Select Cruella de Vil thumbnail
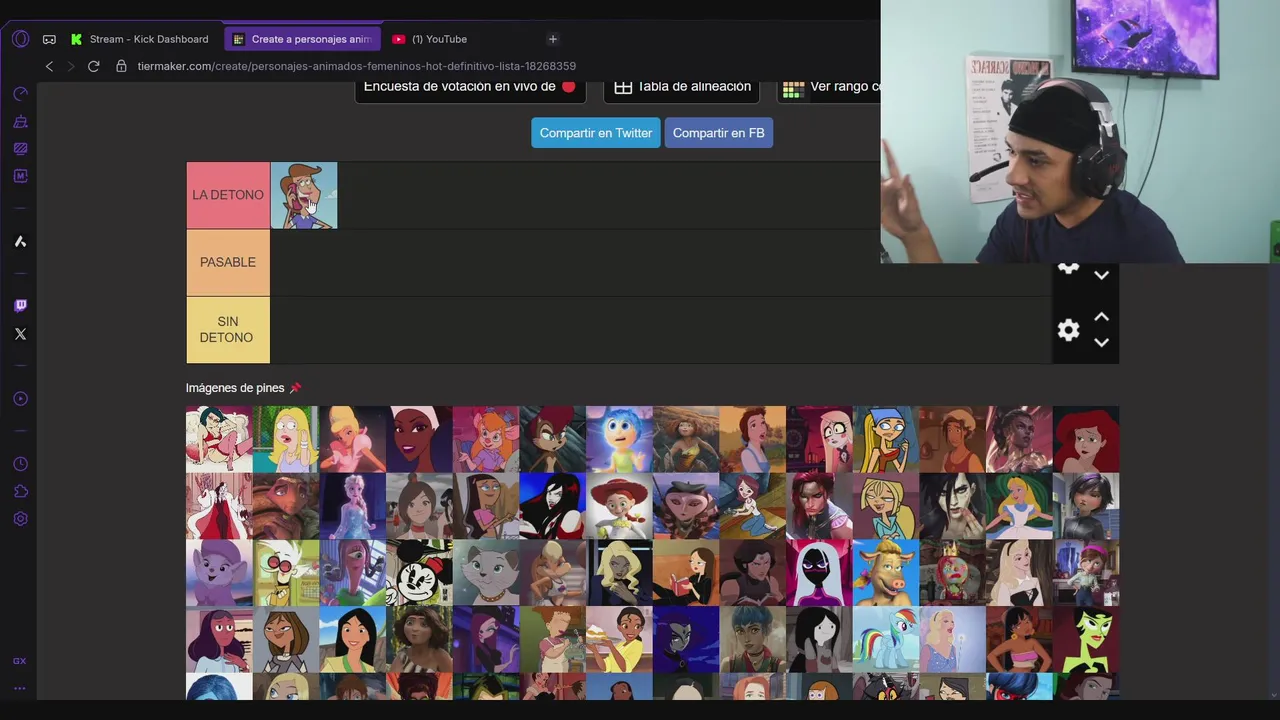1280x720 pixels. (x=219, y=506)
